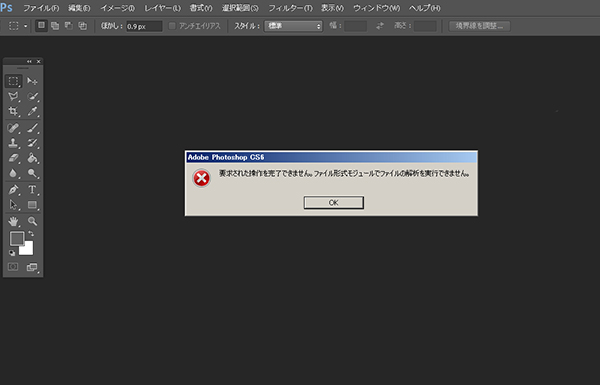Screen dimensions: 600x385
Task: Choose Add to Selection mode
Action: pyautogui.click(x=55, y=26)
